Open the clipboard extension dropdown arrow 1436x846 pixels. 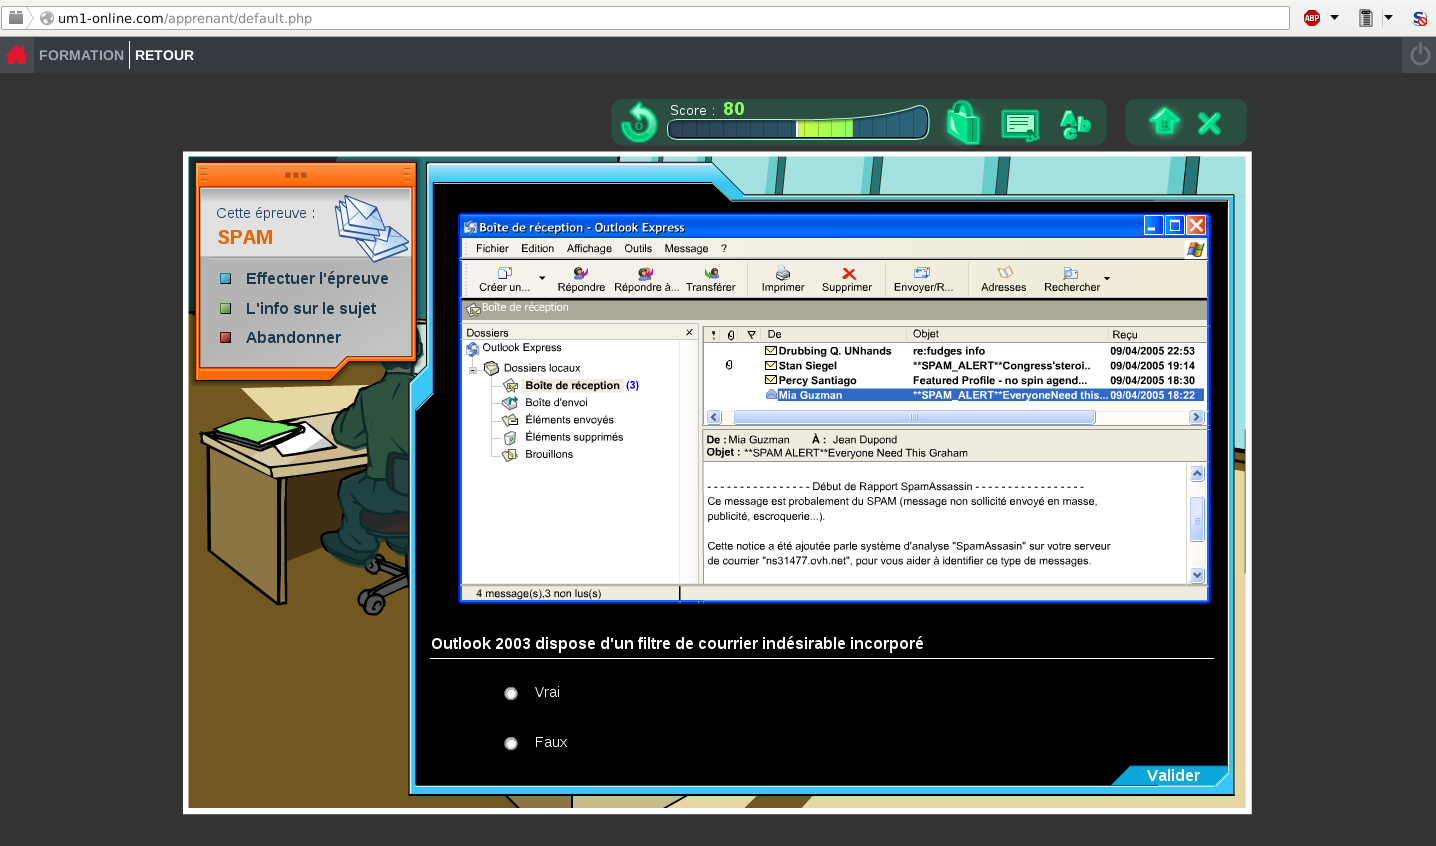pyautogui.click(x=1388, y=18)
